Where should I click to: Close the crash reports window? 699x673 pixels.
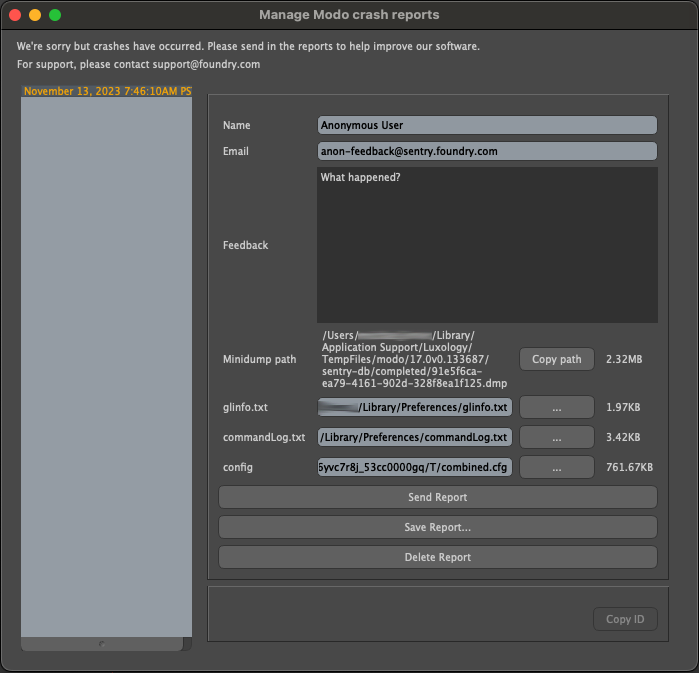point(15,15)
